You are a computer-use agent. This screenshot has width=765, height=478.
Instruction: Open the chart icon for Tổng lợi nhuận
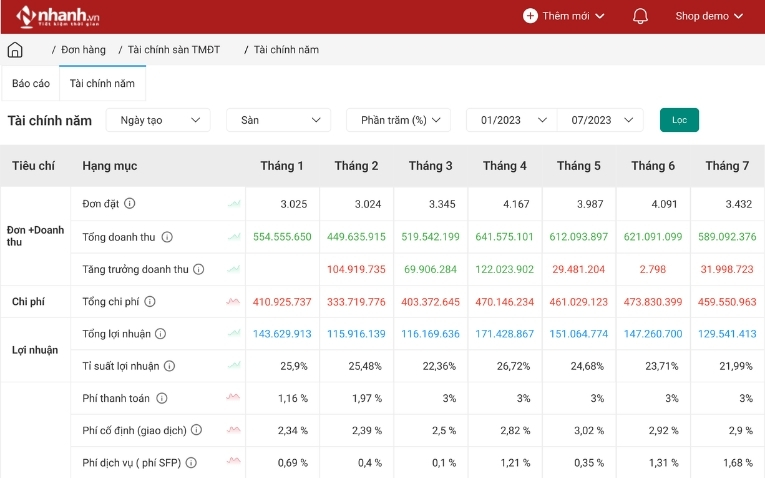tap(234, 334)
